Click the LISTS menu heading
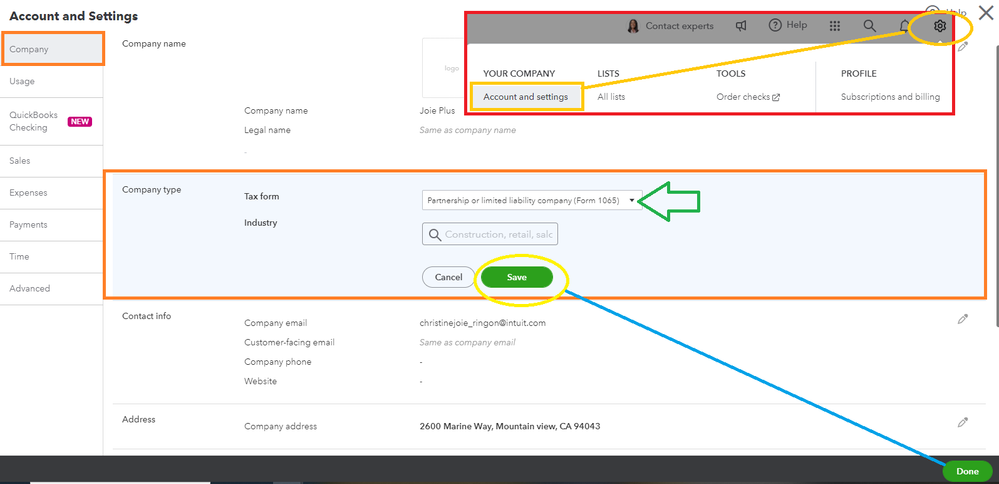Viewport: 999px width, 484px height. coord(608,74)
